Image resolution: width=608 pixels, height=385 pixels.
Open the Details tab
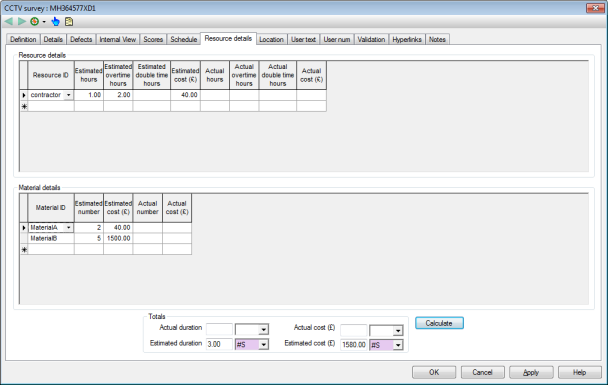click(x=53, y=40)
